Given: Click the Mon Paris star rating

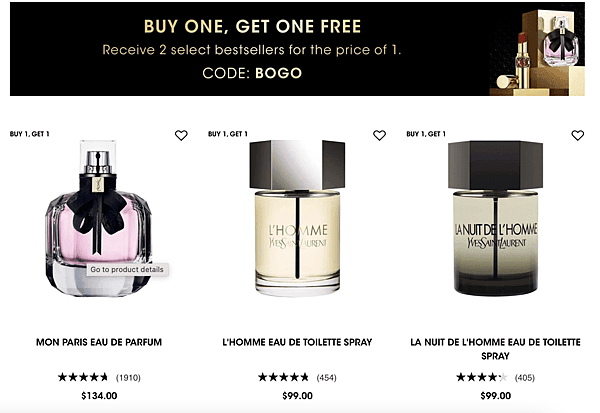Looking at the screenshot, I should click(83, 377).
